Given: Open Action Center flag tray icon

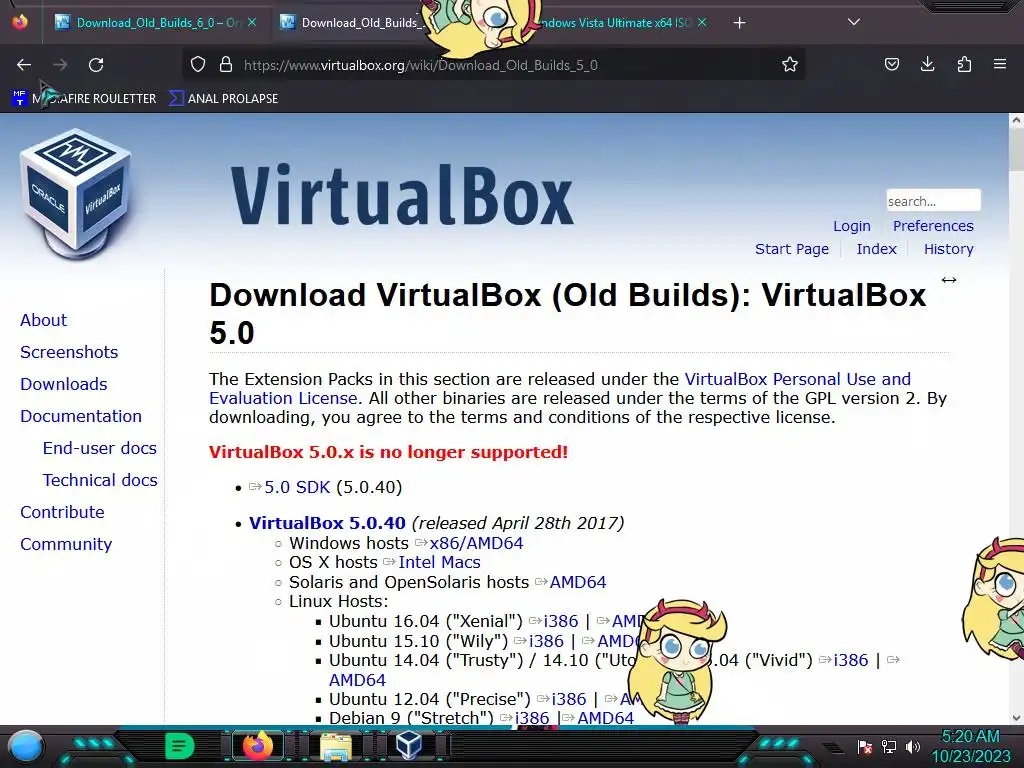Looking at the screenshot, I should [865, 747].
